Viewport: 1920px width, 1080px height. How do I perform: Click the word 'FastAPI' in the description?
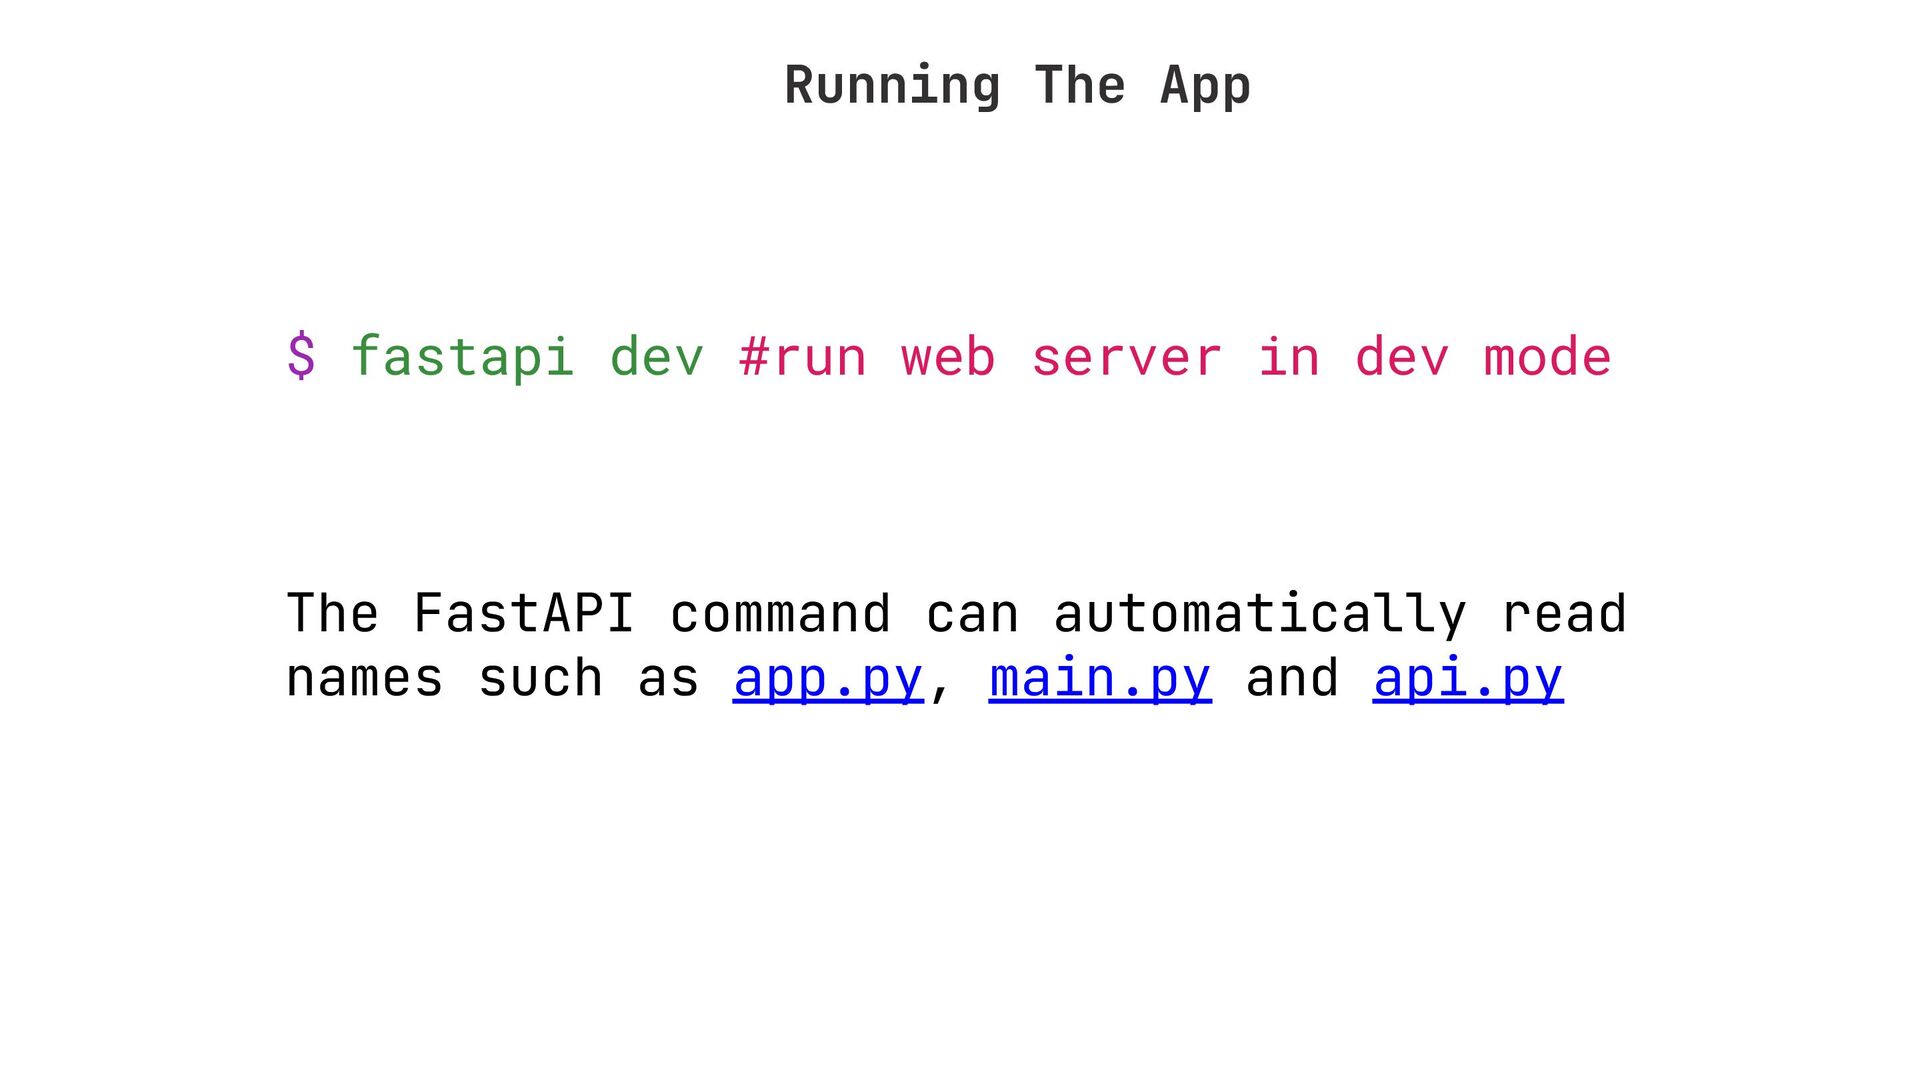coord(524,613)
